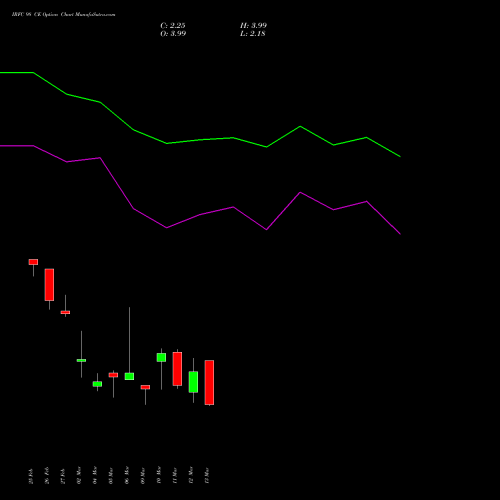The width and height of the screenshot is (500, 500).
Task: Click the "27 Feb" date axis label
Action: point(63,476)
